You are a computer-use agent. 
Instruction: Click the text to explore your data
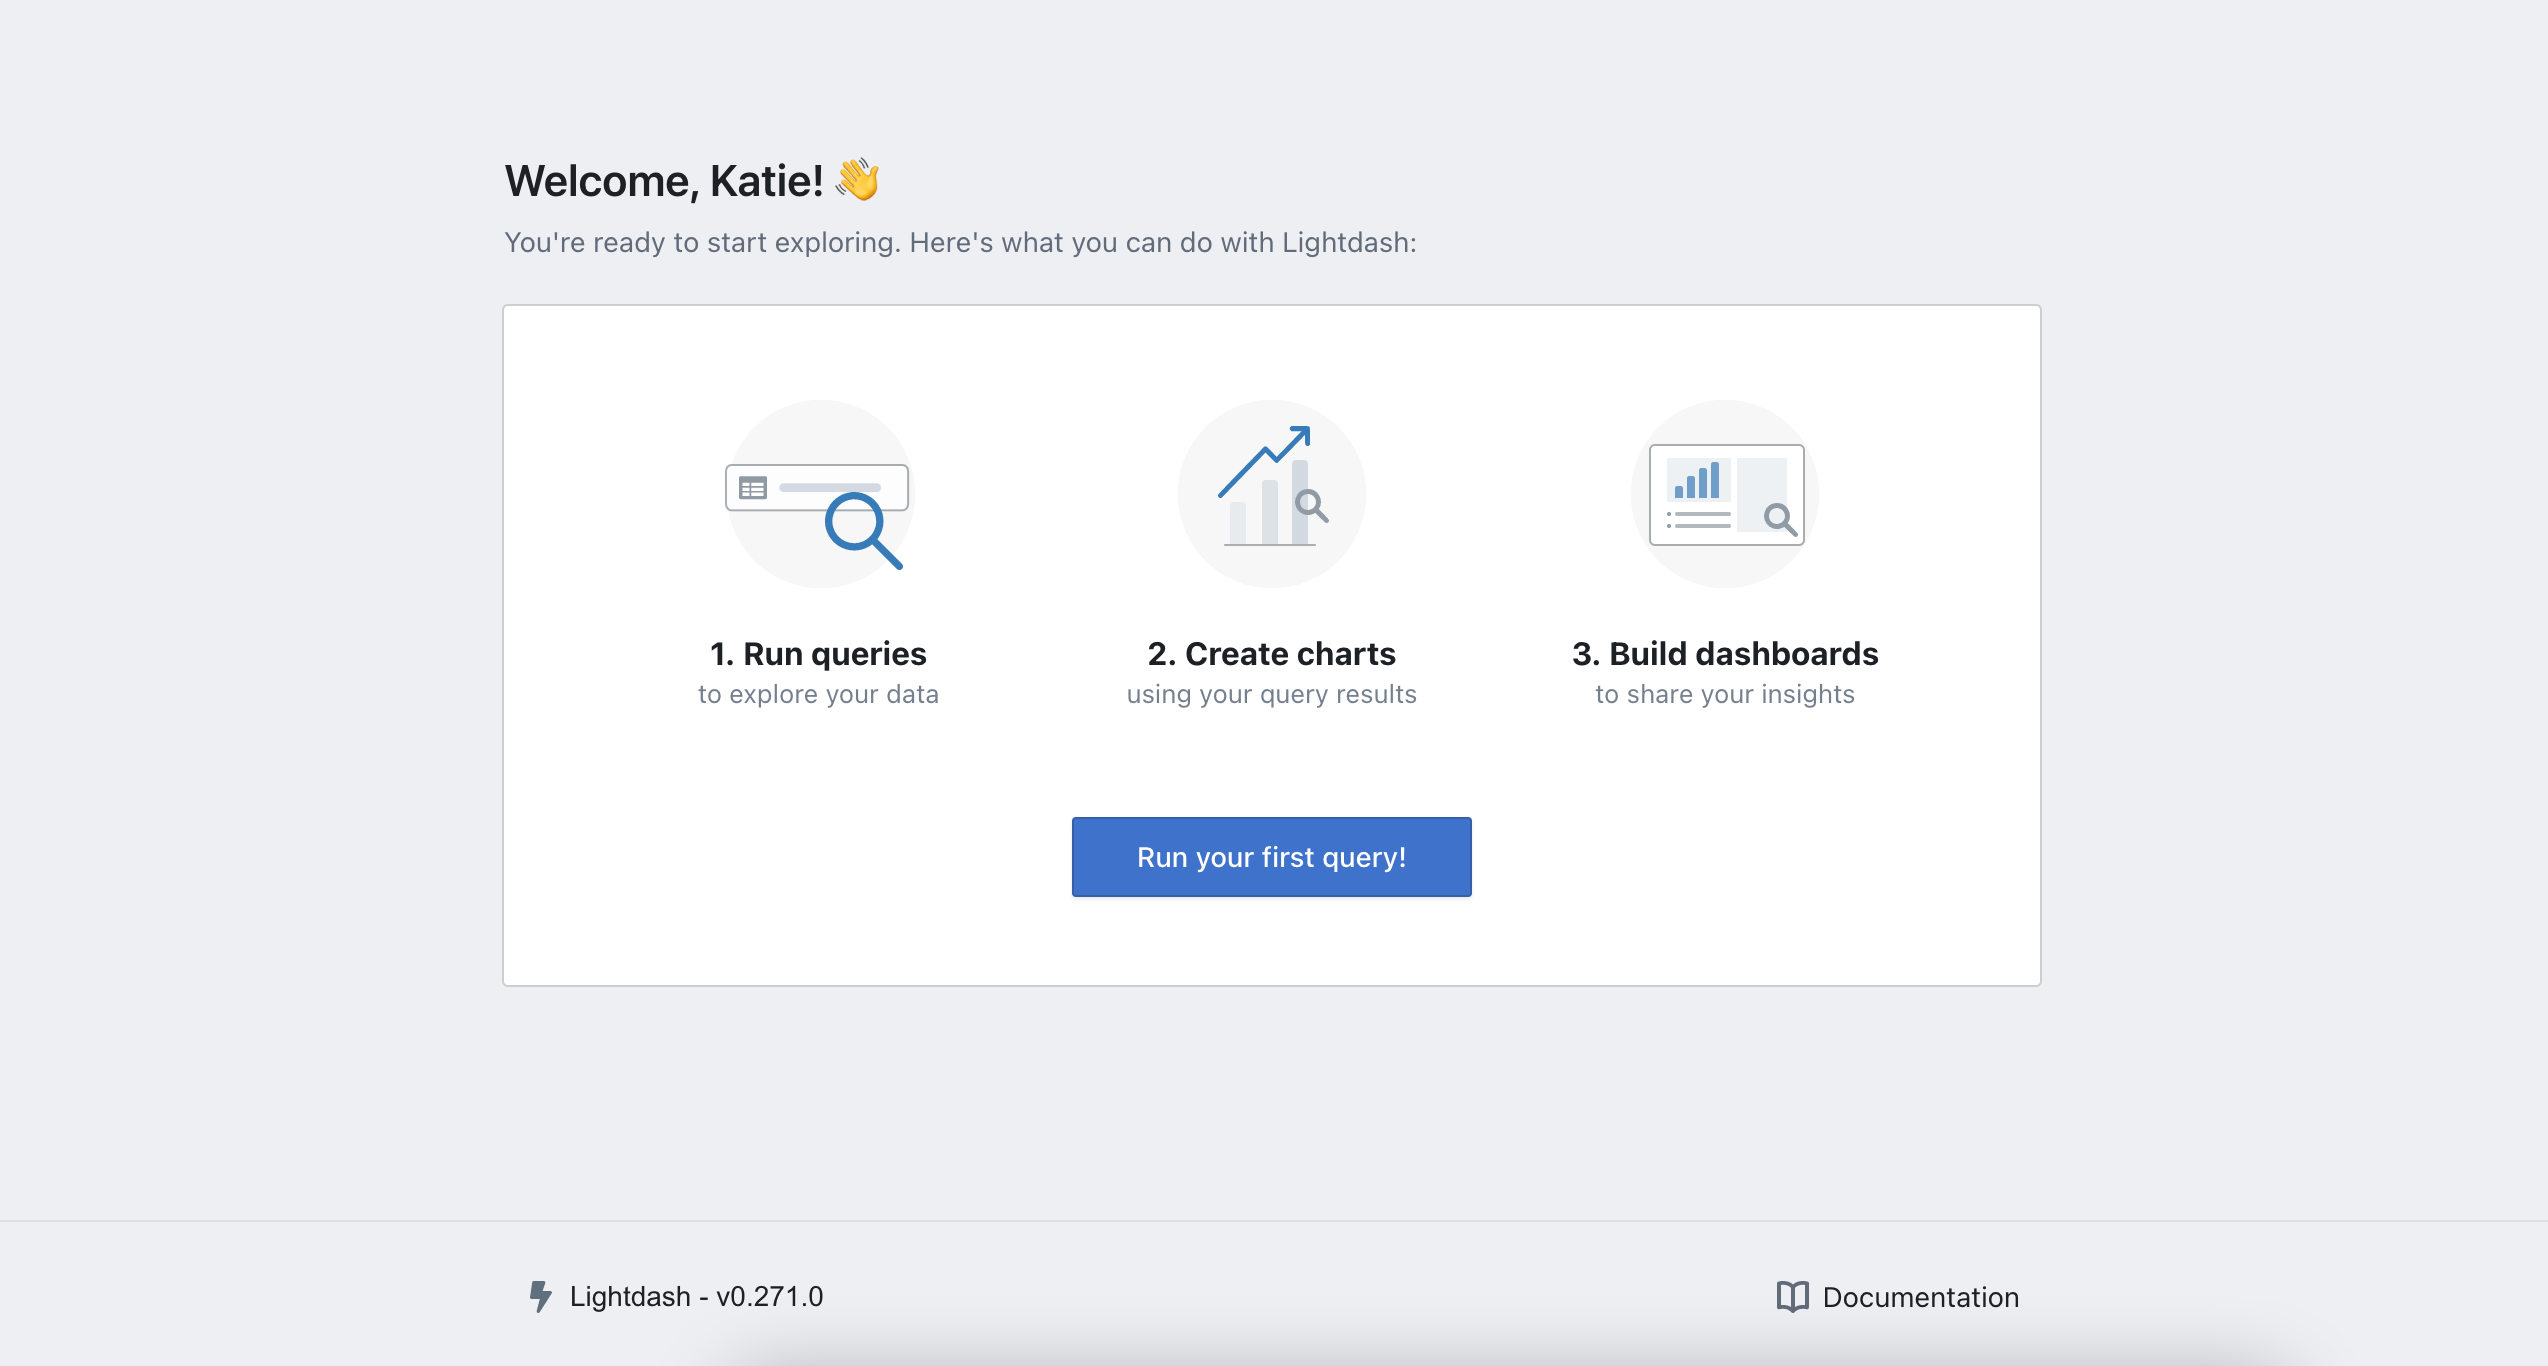pyautogui.click(x=818, y=693)
